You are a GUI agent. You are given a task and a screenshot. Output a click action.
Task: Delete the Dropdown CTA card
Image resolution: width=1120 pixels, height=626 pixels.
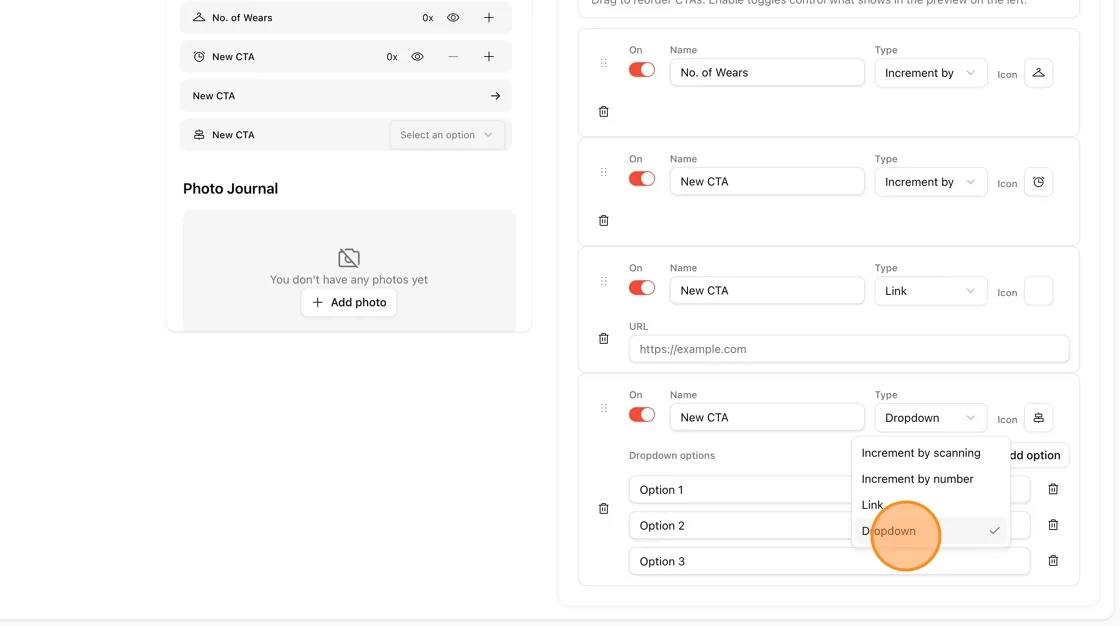coord(604,509)
